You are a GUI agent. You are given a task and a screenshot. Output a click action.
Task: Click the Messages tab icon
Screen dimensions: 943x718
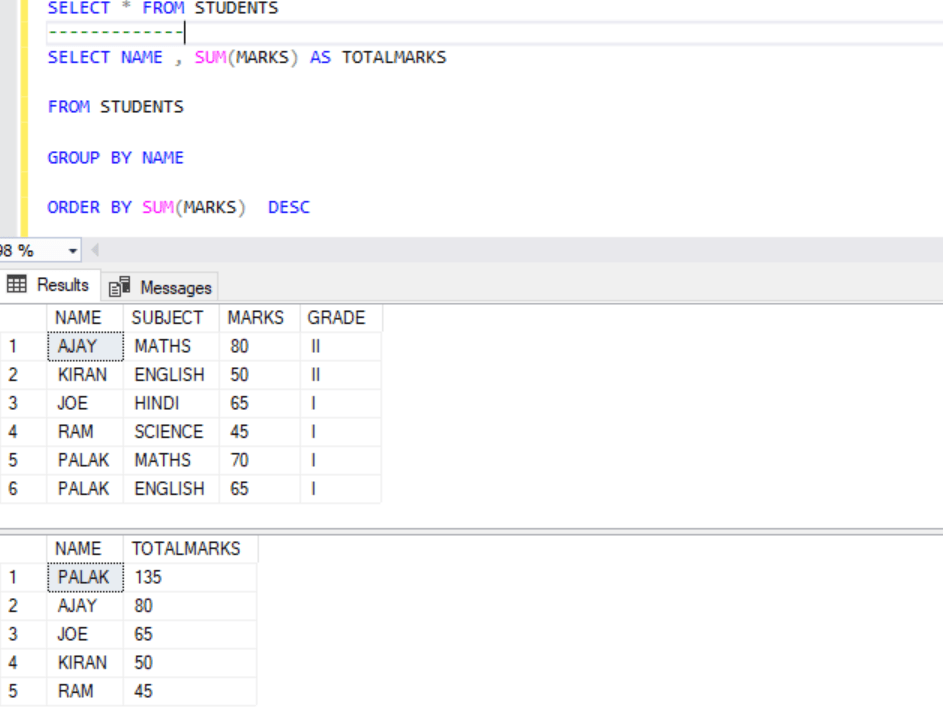coord(119,286)
